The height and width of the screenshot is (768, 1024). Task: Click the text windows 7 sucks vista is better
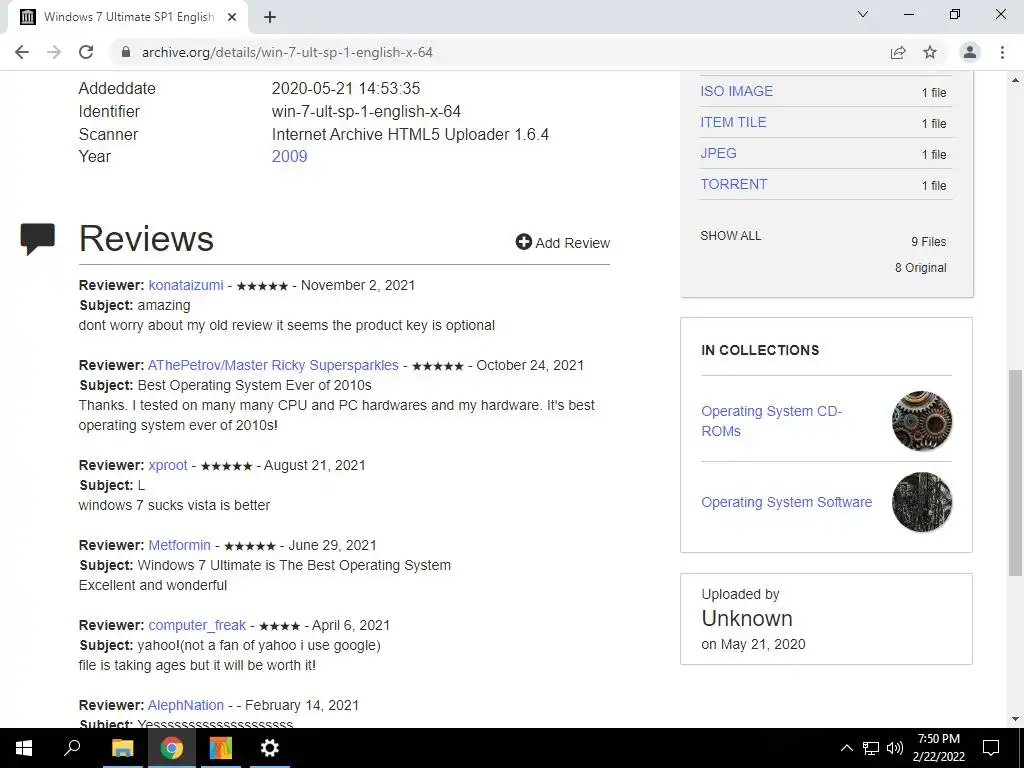coord(174,505)
